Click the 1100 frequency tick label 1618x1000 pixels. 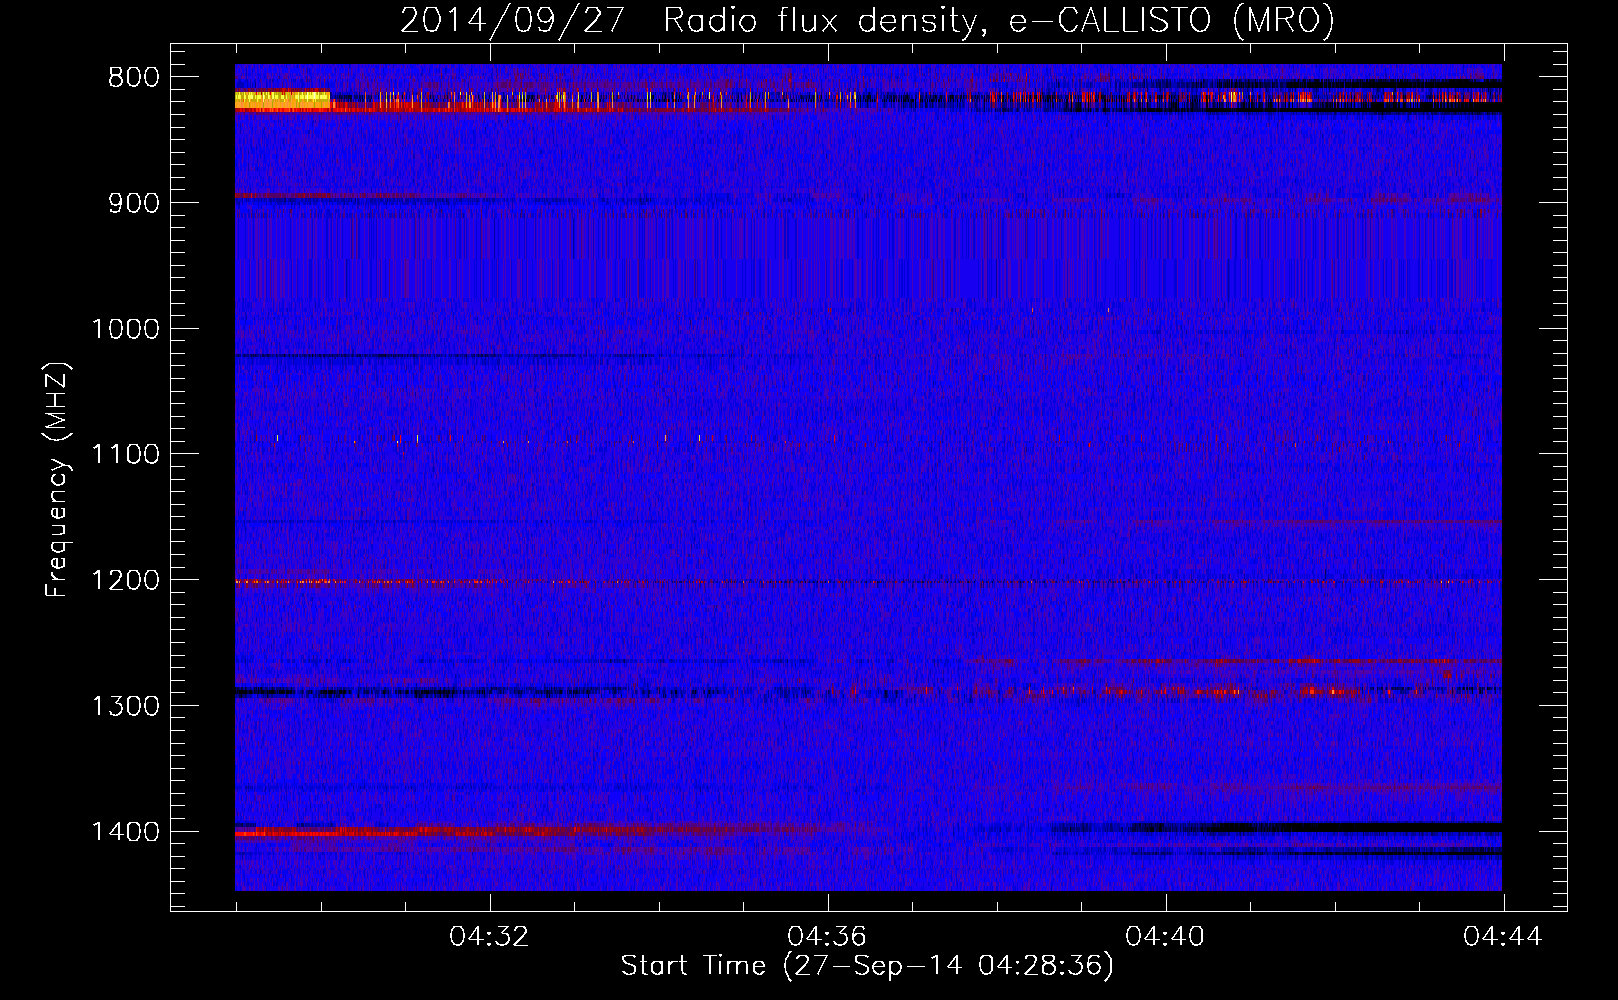[124, 454]
